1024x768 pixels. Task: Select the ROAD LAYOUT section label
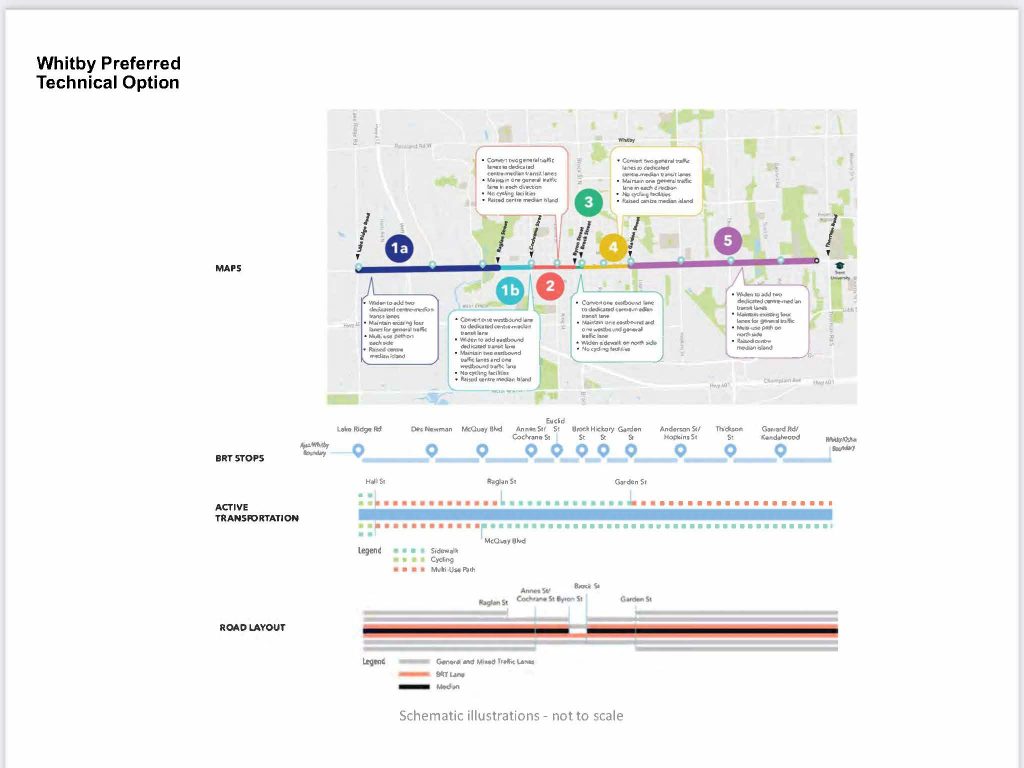pos(251,627)
